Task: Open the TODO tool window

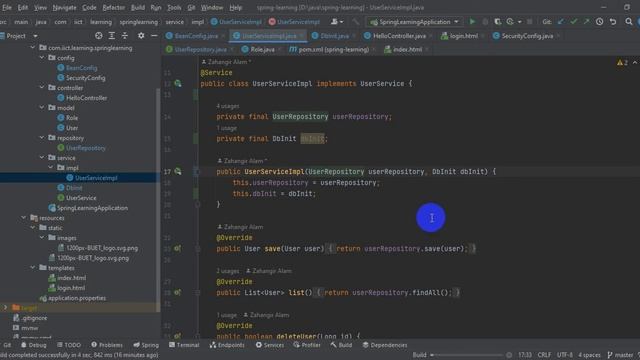Action: coord(69,345)
